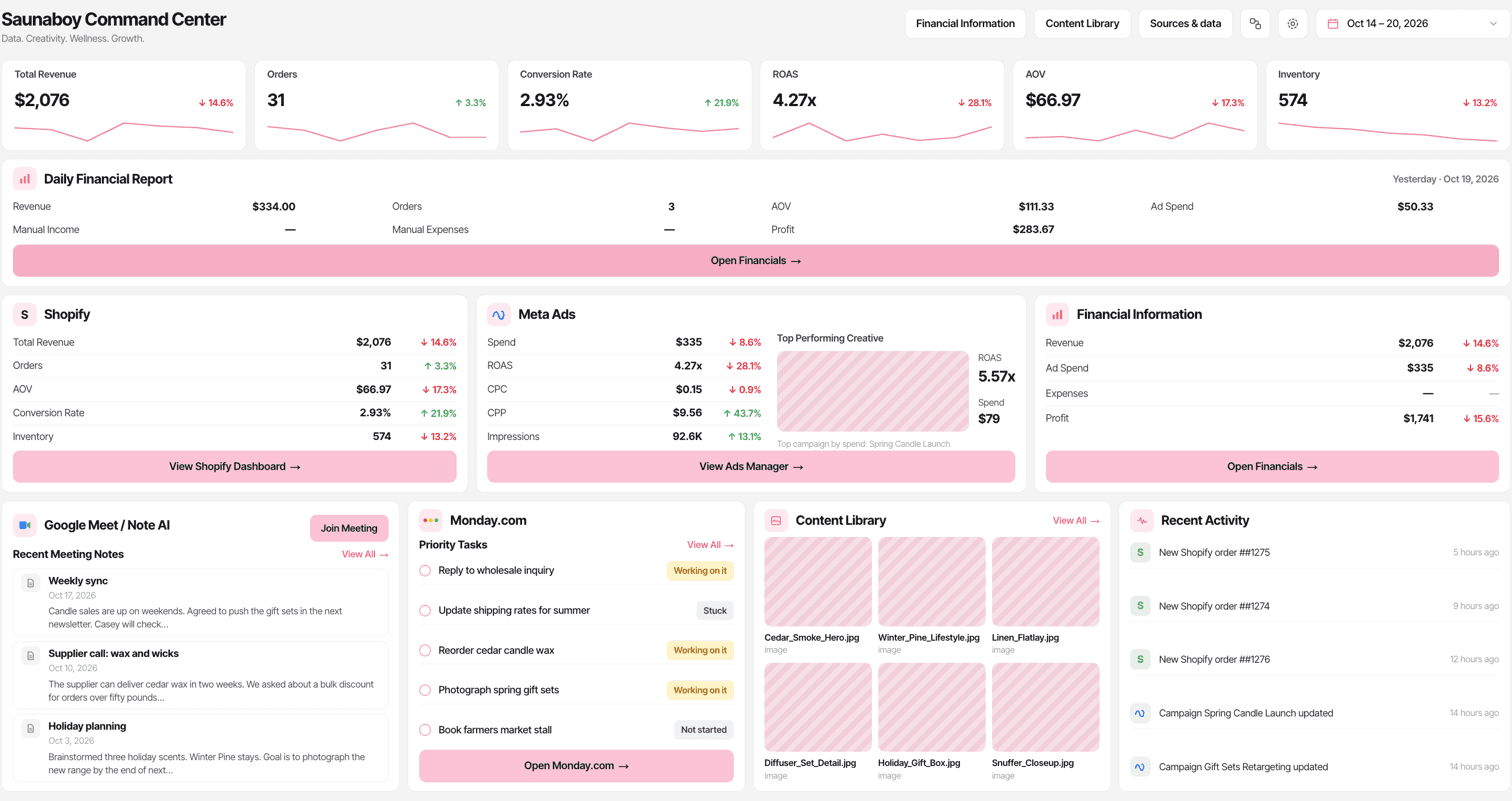The image size is (1512, 801).
Task: Click the Content Library image icon
Action: tap(776, 520)
